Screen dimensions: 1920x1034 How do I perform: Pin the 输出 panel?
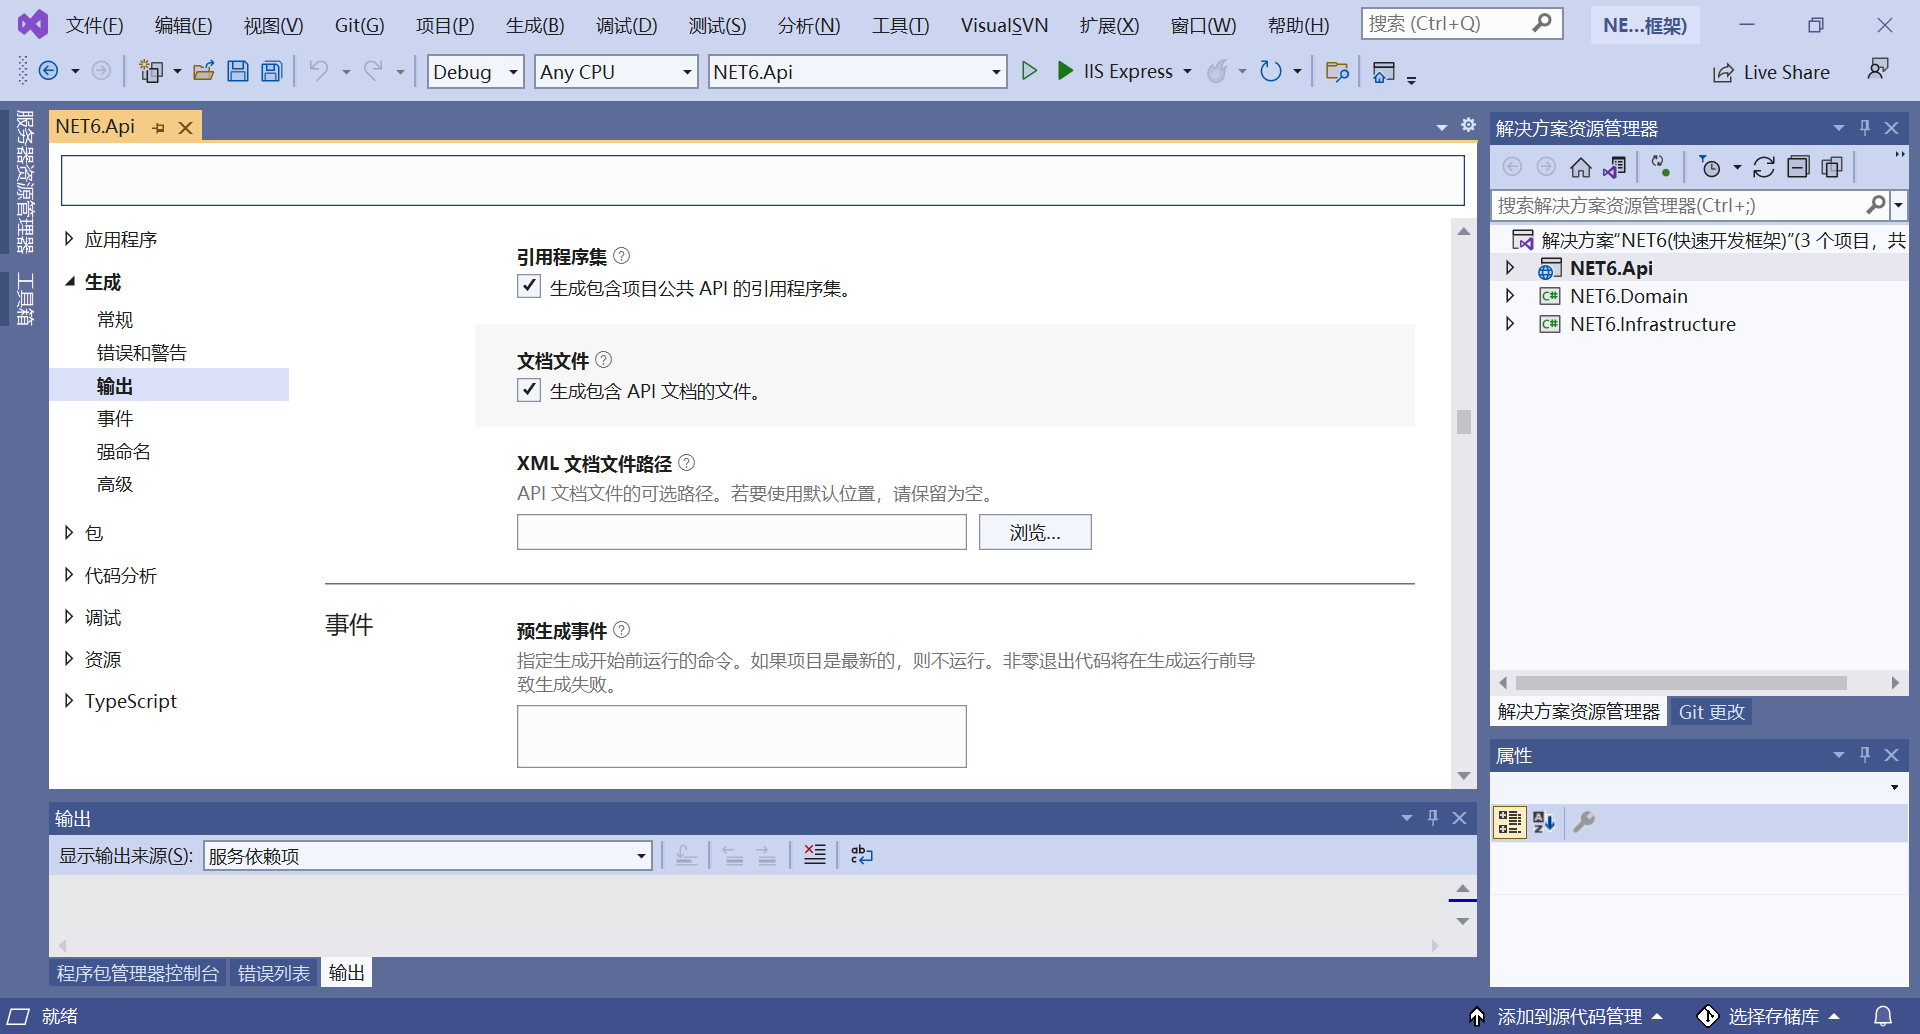1433,817
